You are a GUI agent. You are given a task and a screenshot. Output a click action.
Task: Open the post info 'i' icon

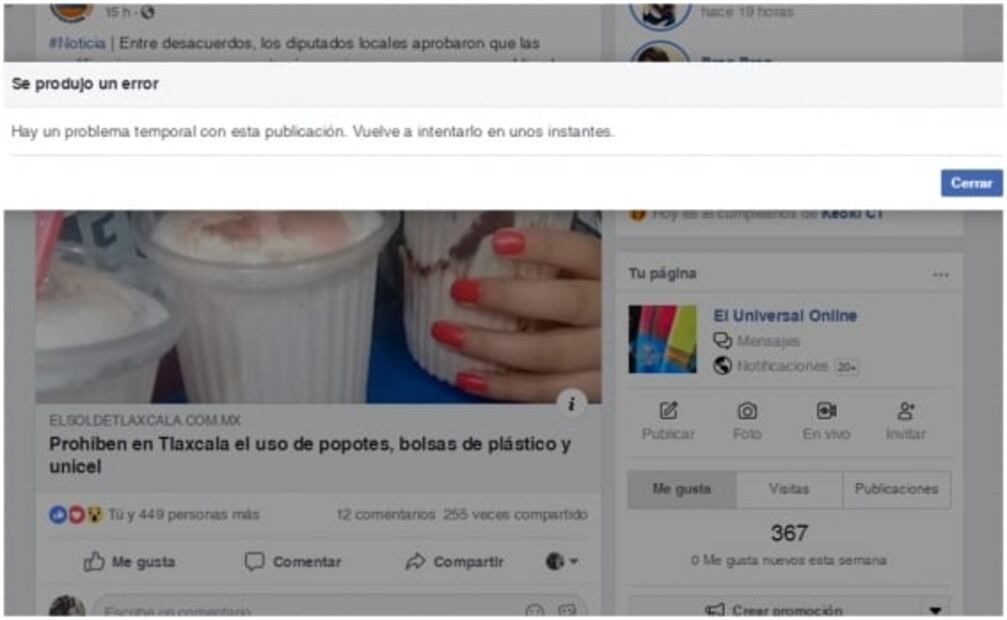click(571, 403)
